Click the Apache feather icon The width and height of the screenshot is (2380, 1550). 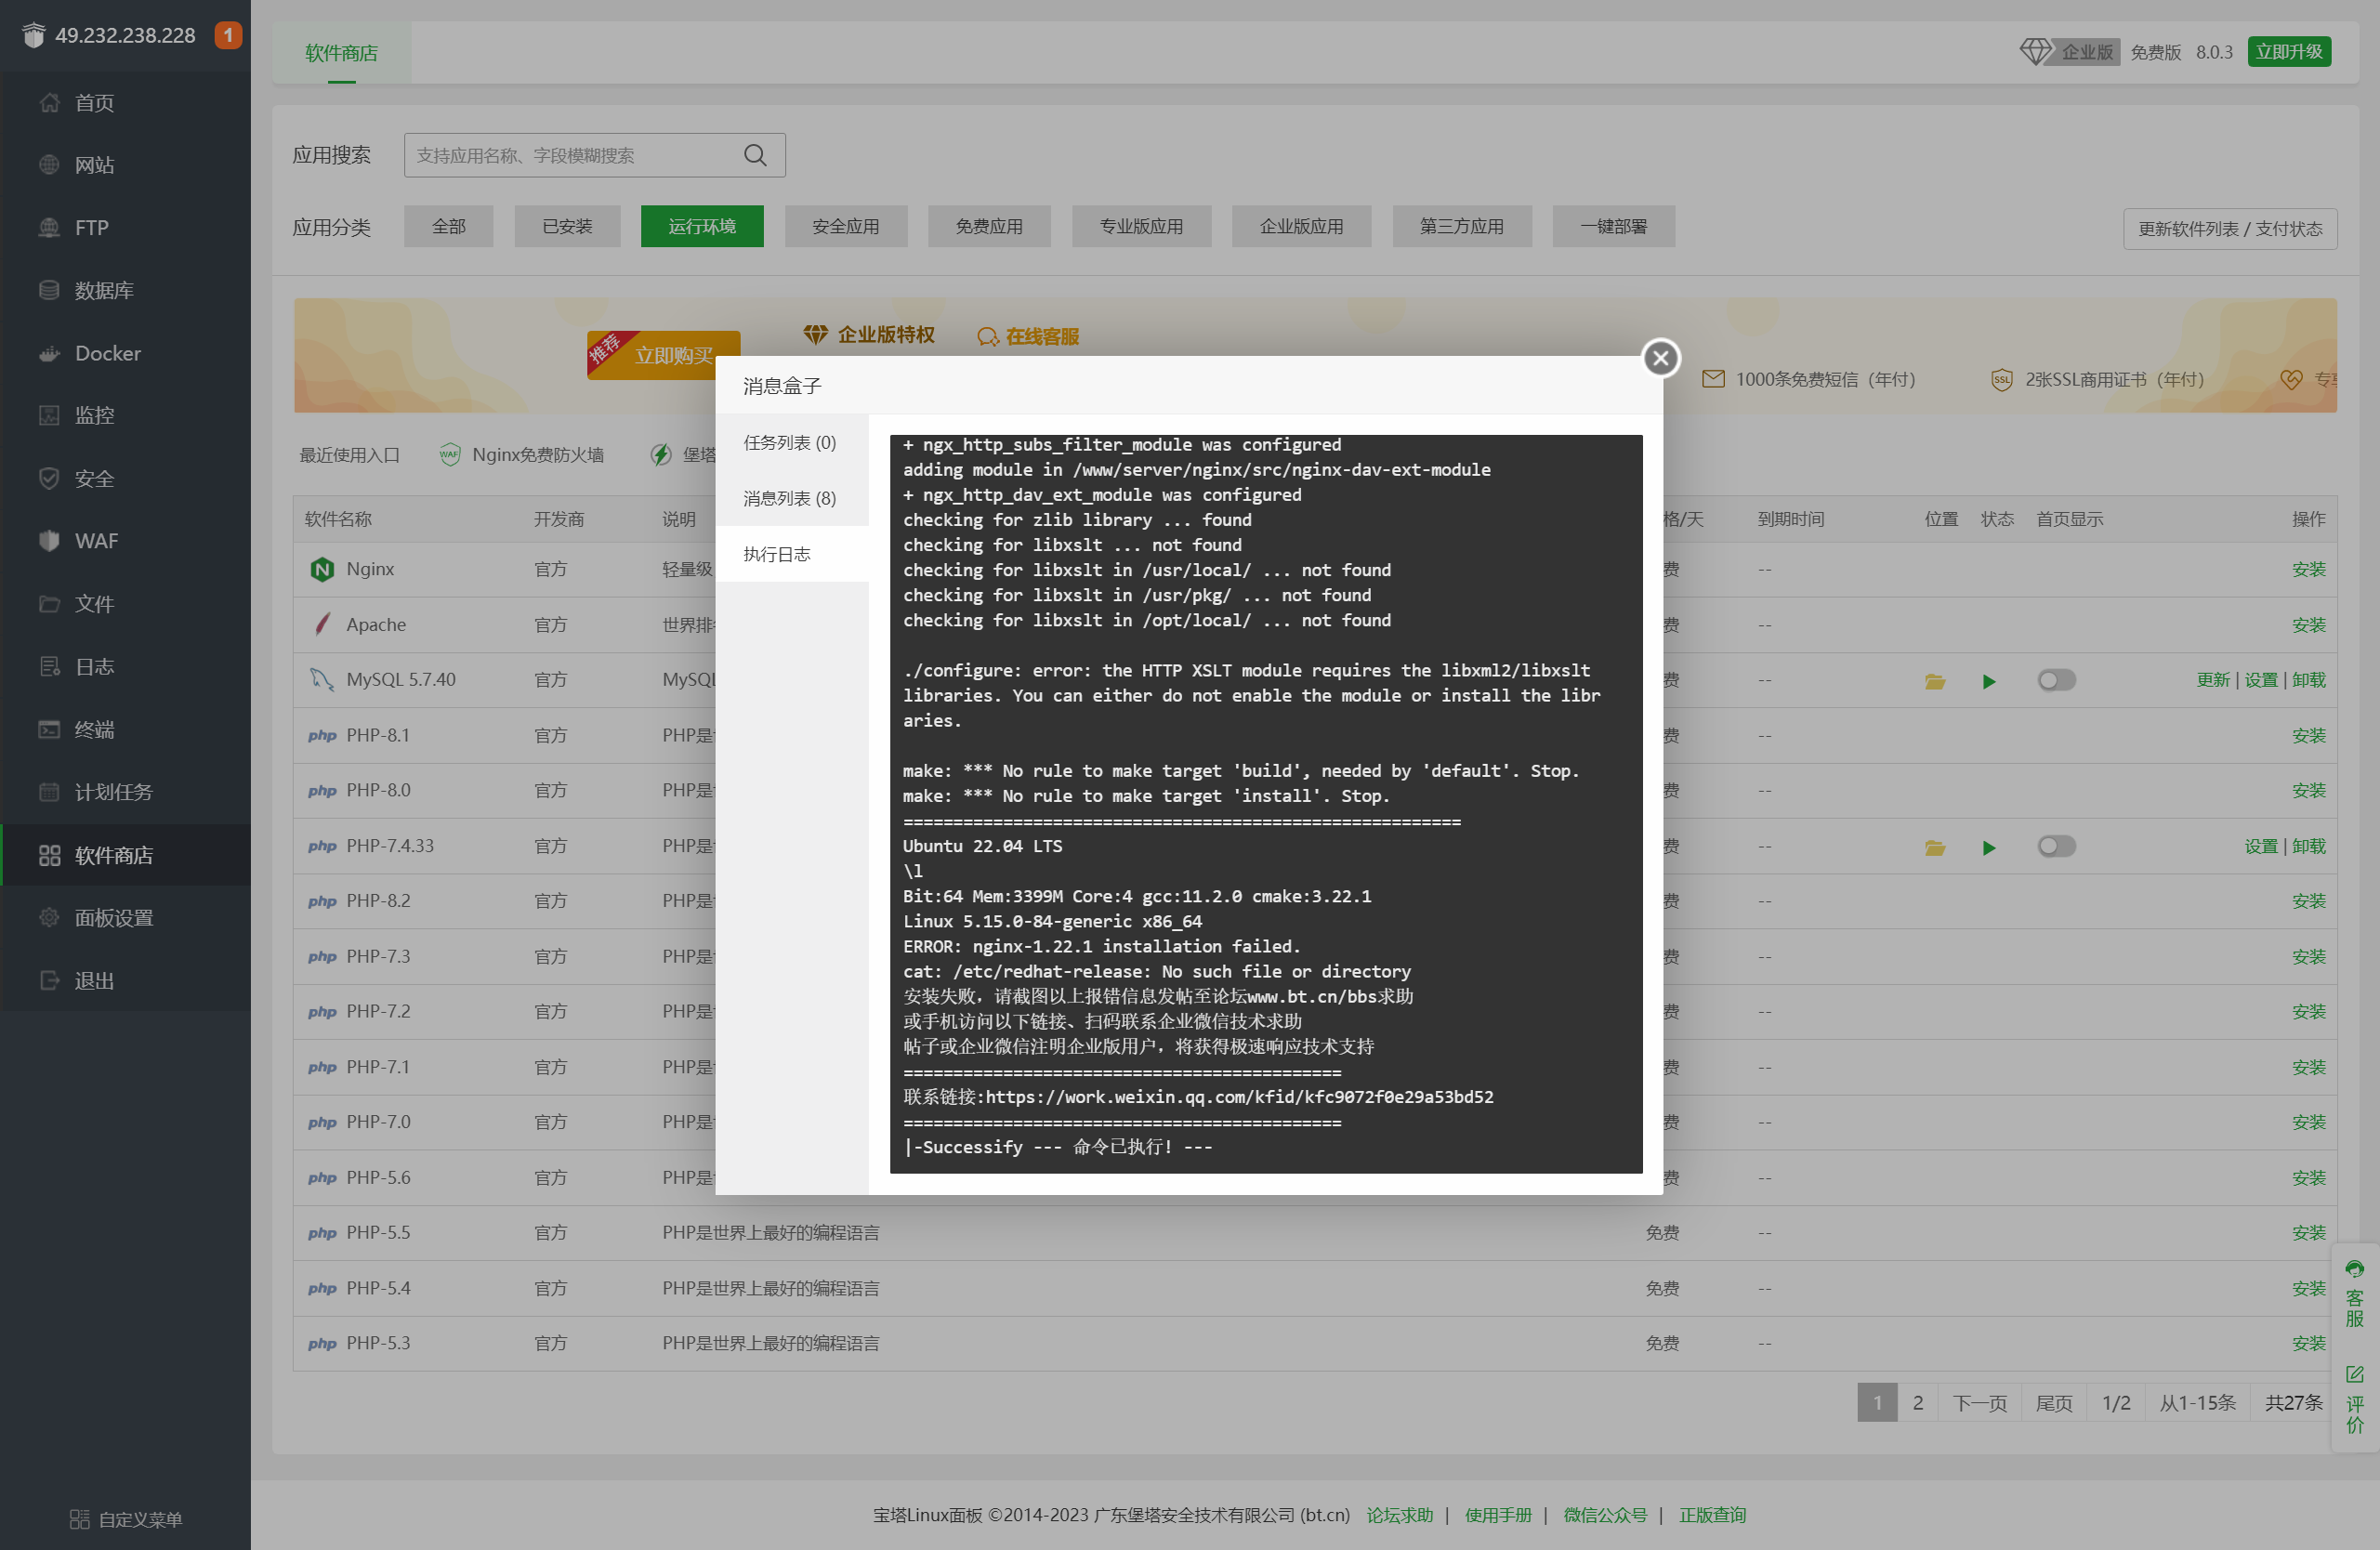pyautogui.click(x=322, y=624)
